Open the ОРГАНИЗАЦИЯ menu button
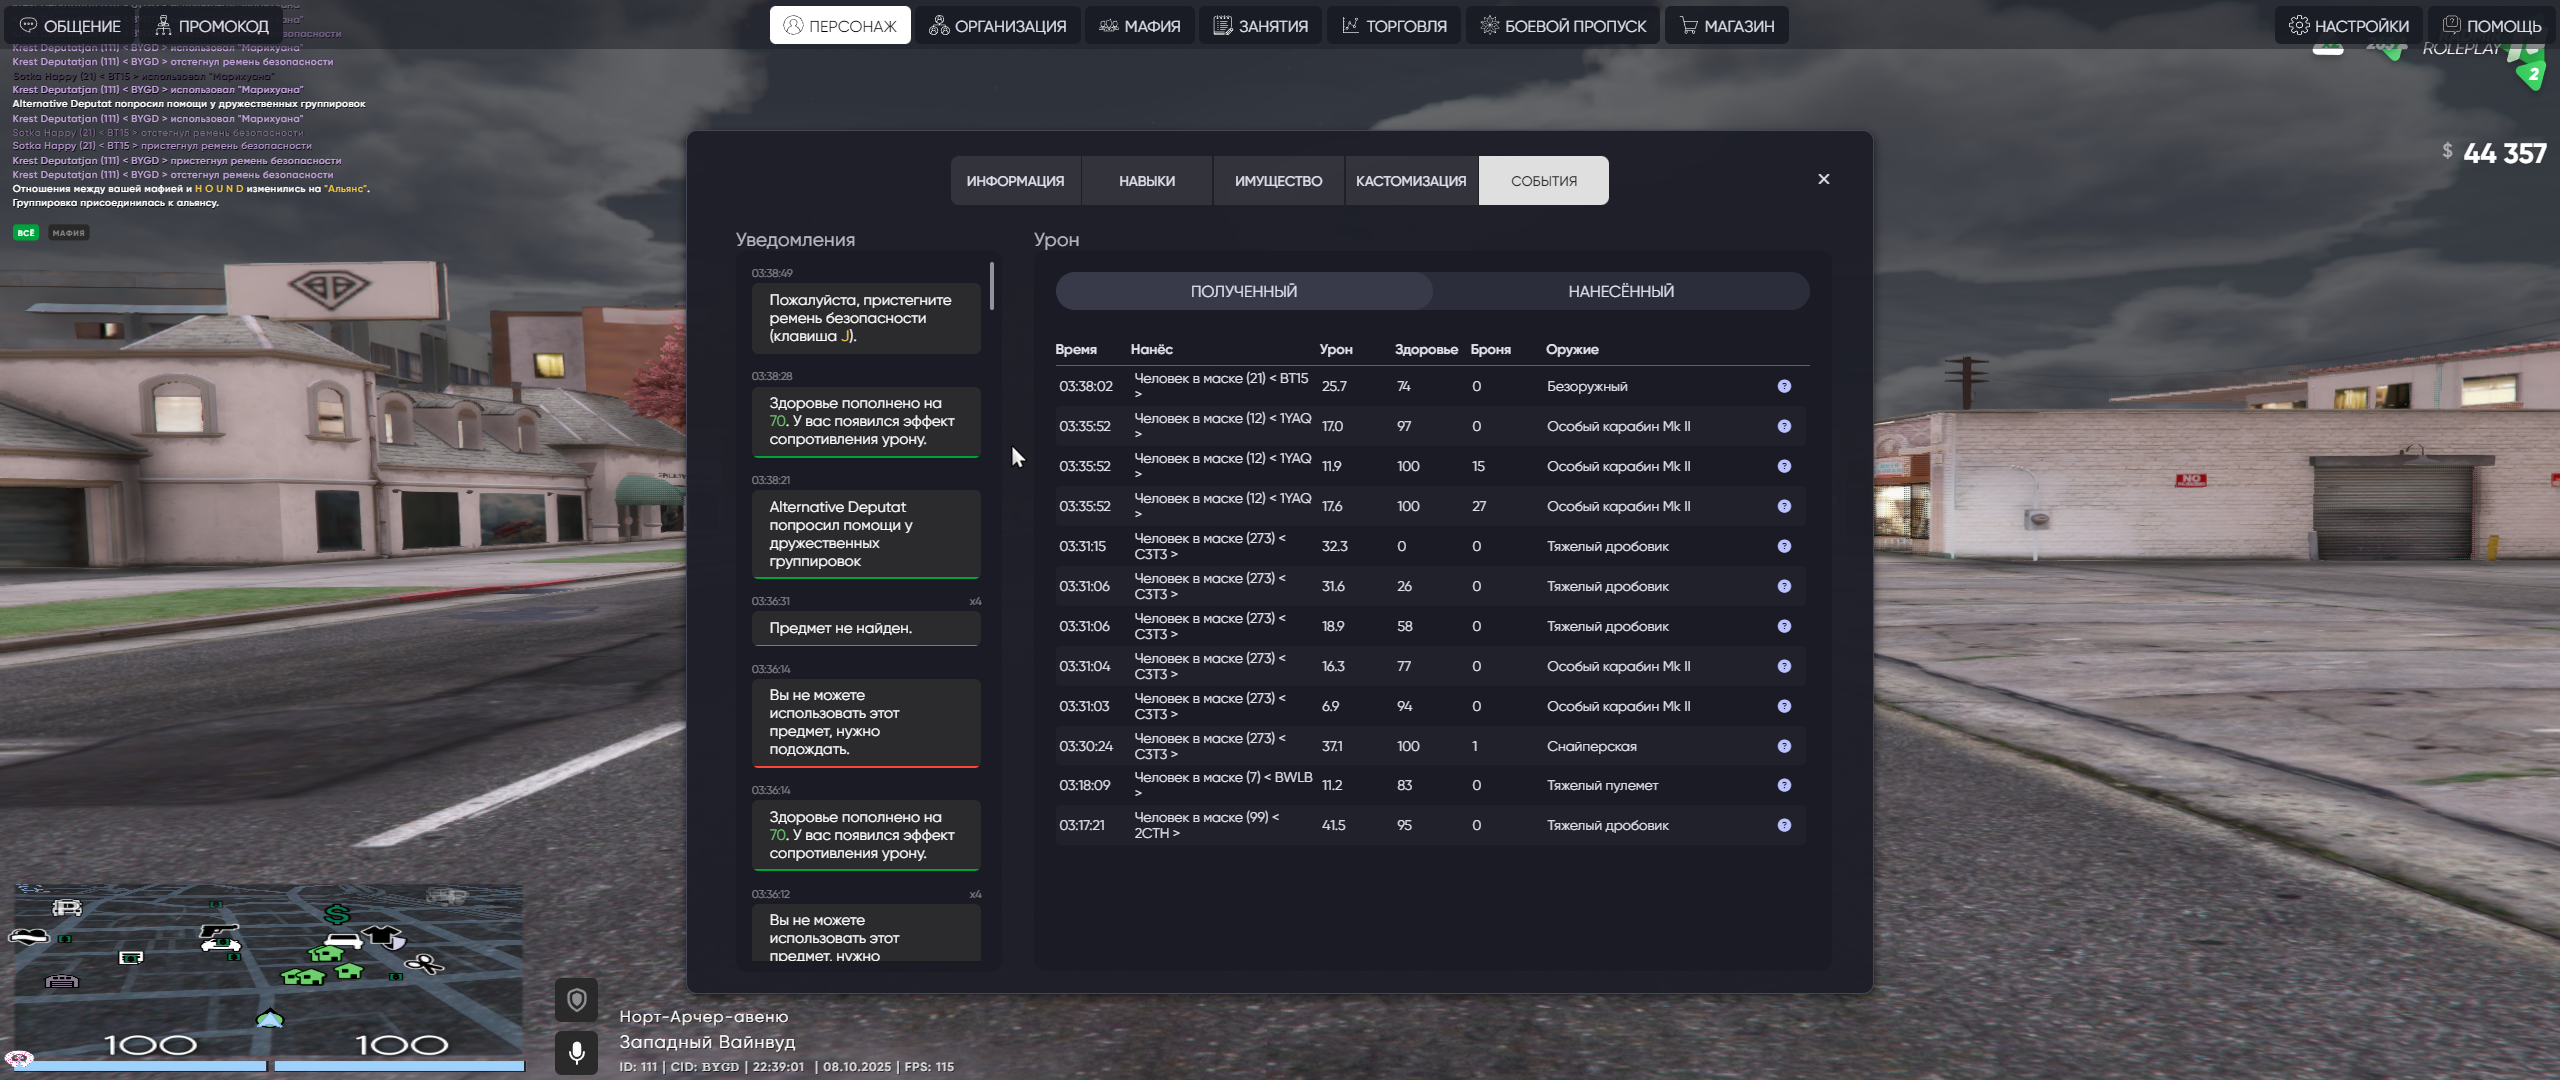The width and height of the screenshot is (2560, 1080). point(997,26)
